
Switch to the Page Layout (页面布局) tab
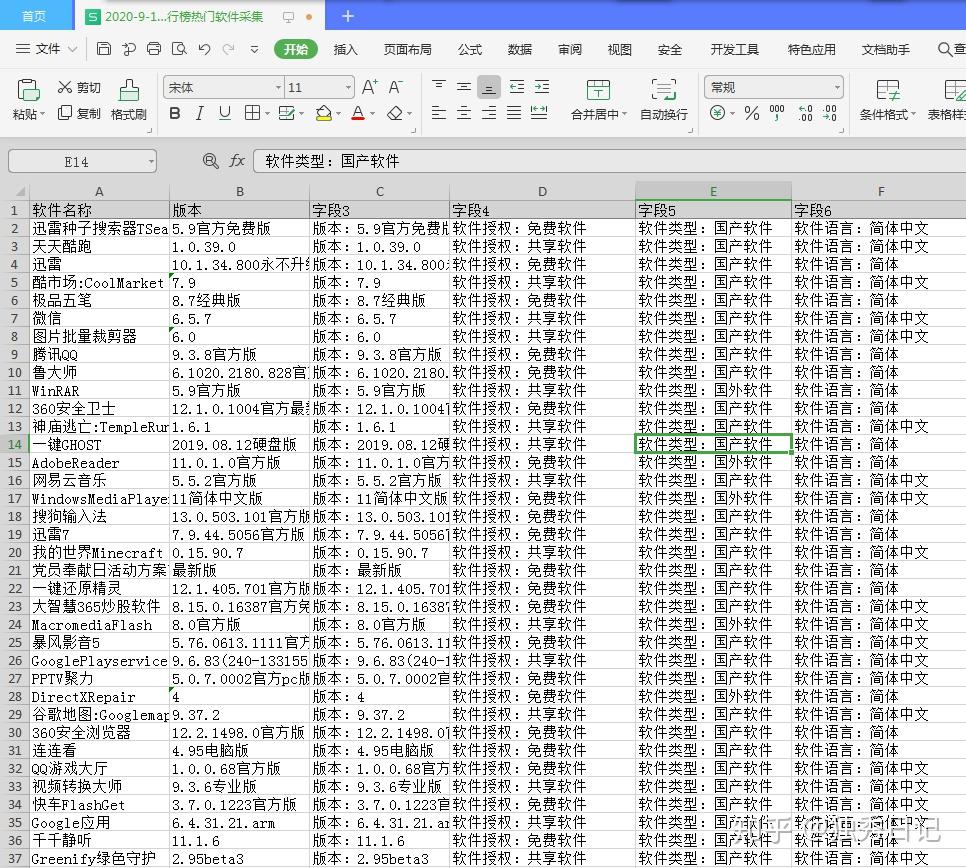(x=407, y=49)
